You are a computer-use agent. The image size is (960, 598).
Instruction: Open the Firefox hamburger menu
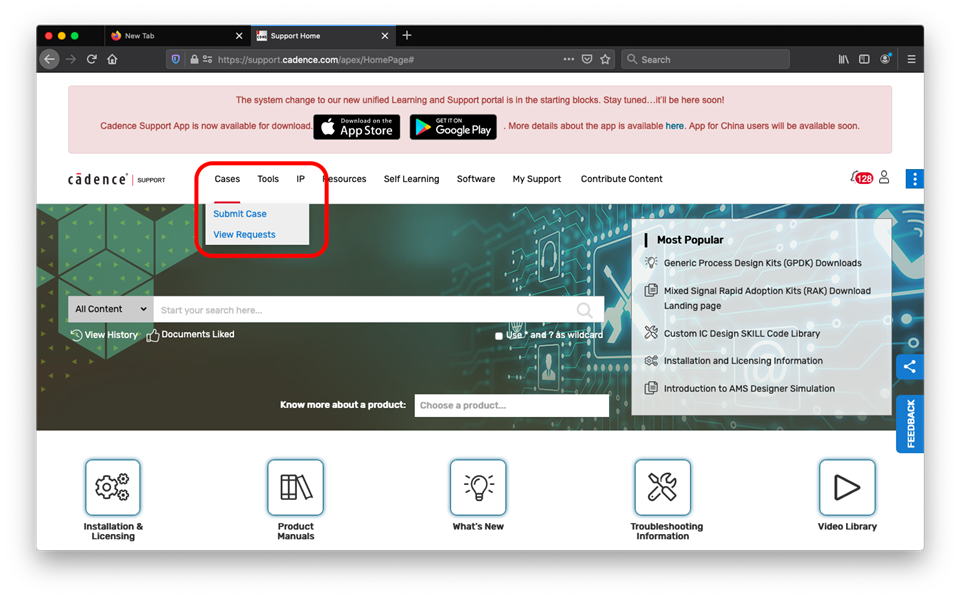911,59
